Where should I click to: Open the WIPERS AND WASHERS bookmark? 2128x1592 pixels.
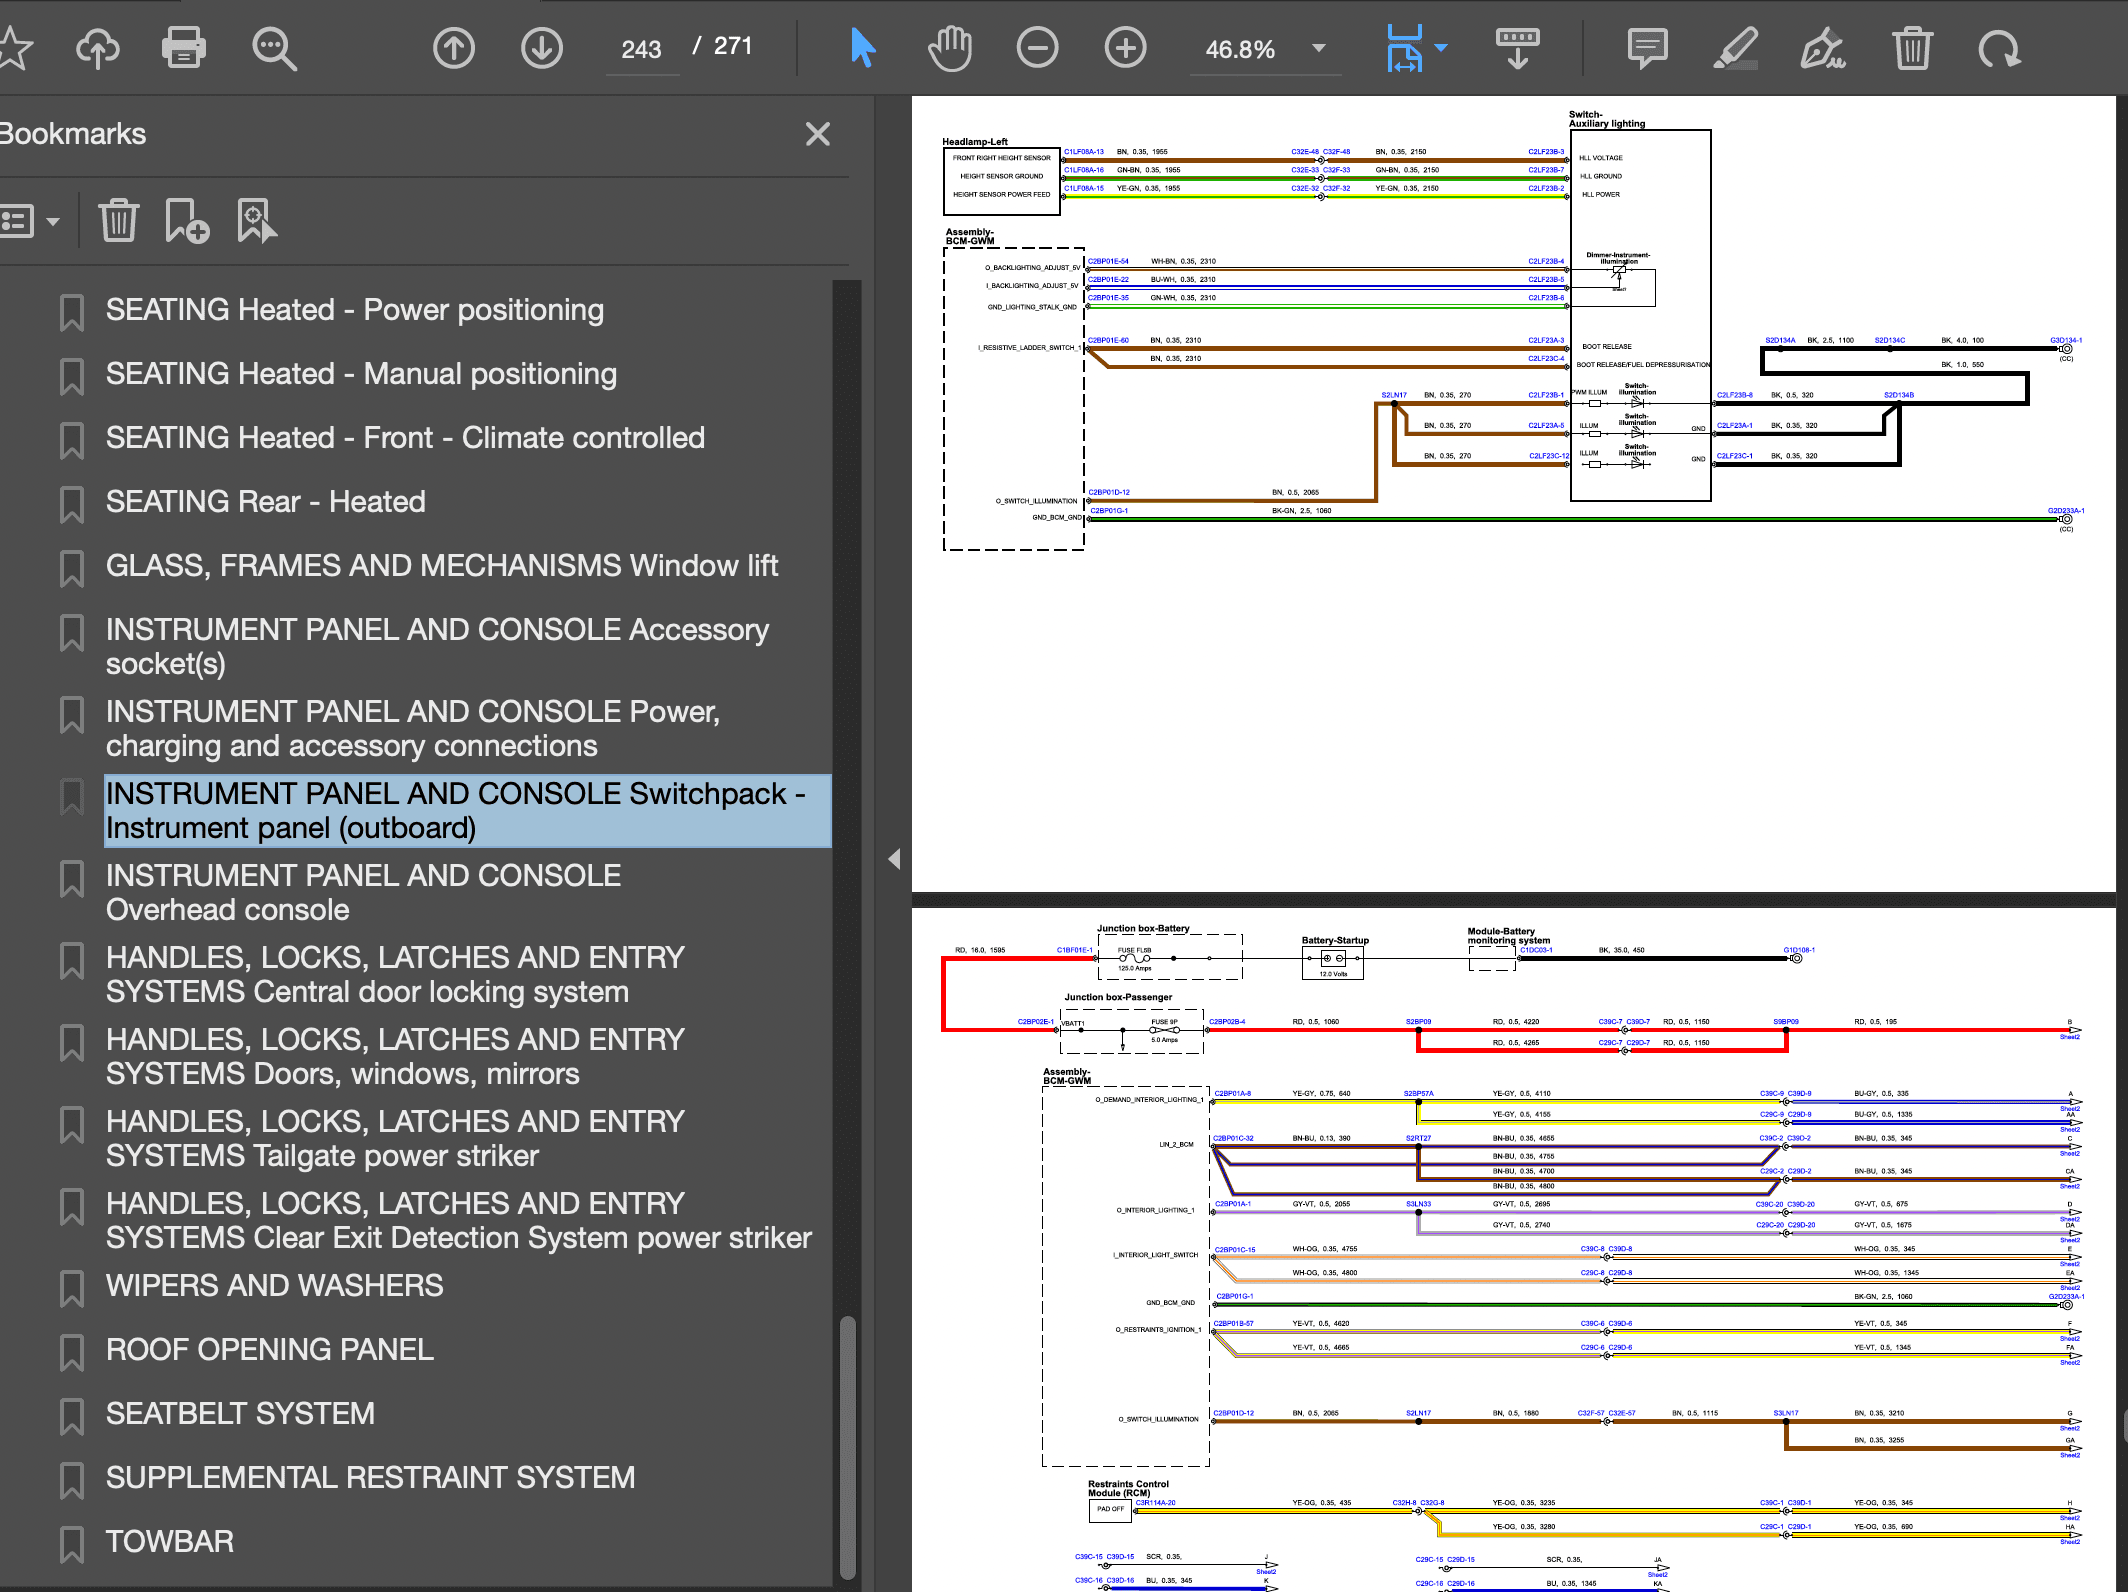274,1286
